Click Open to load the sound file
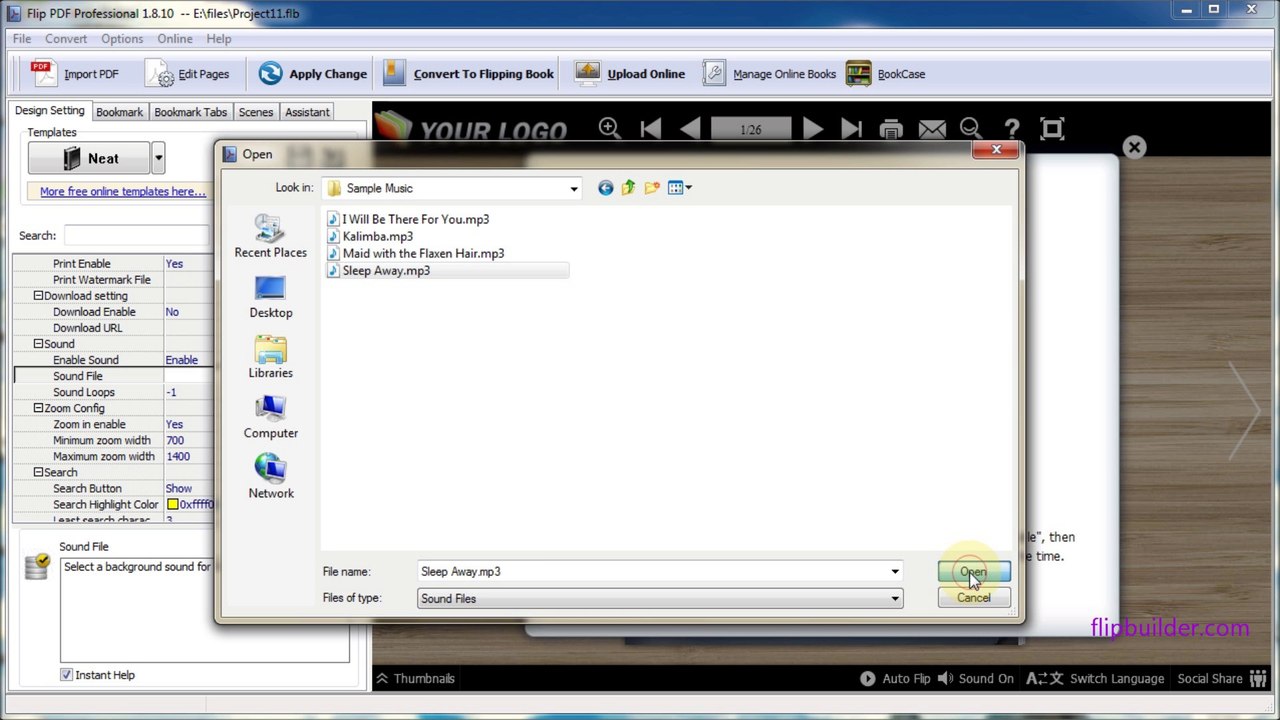 pos(974,572)
